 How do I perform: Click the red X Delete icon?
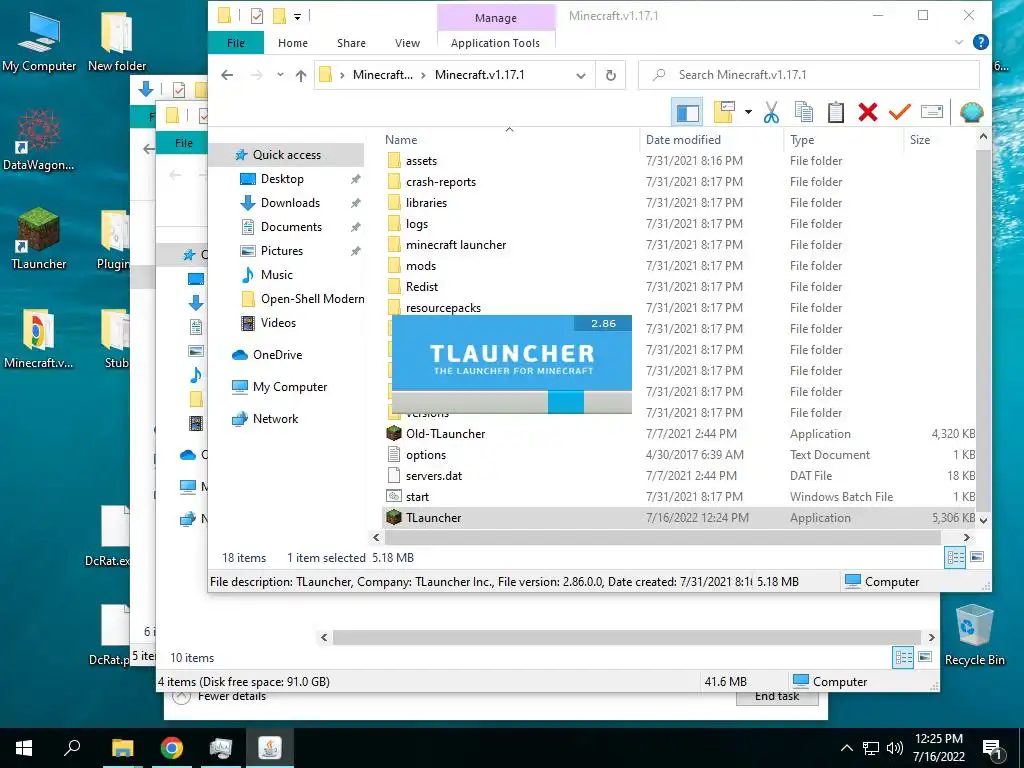click(868, 112)
